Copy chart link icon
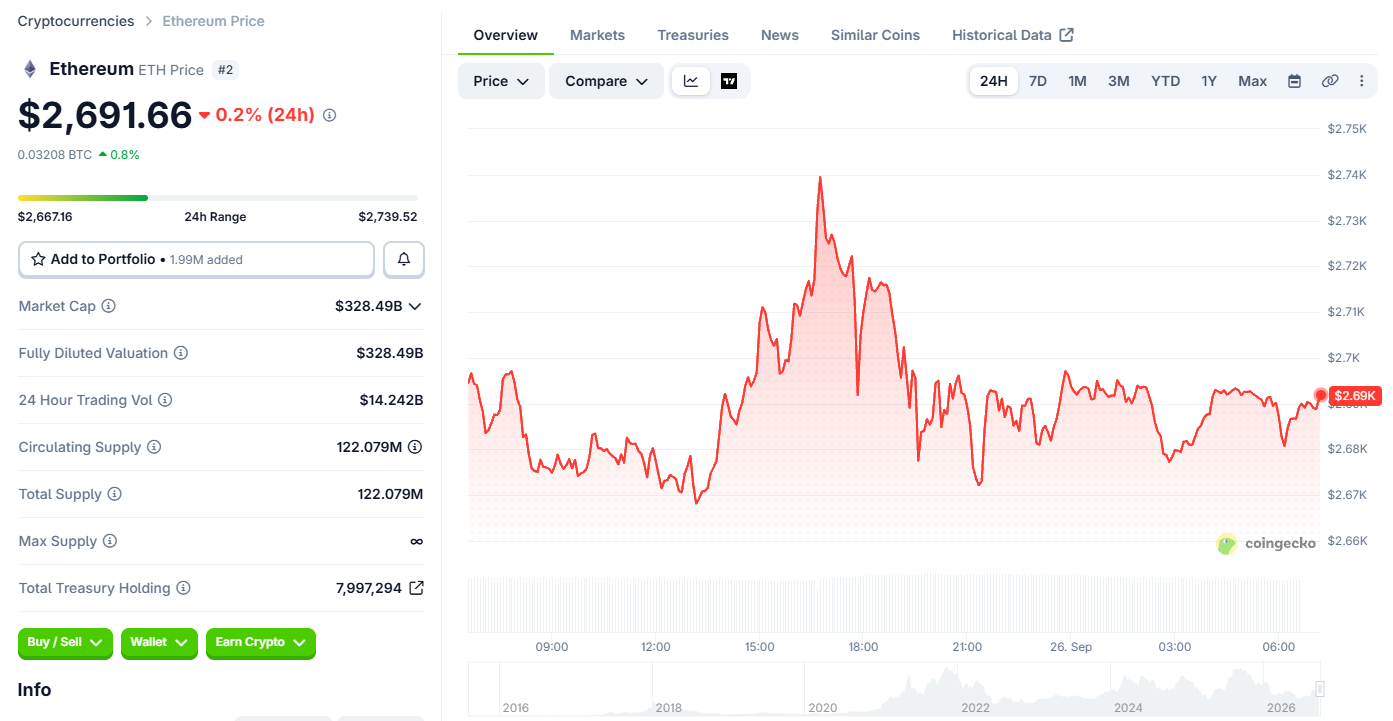Viewport: 1393px width, 721px height. tap(1330, 81)
